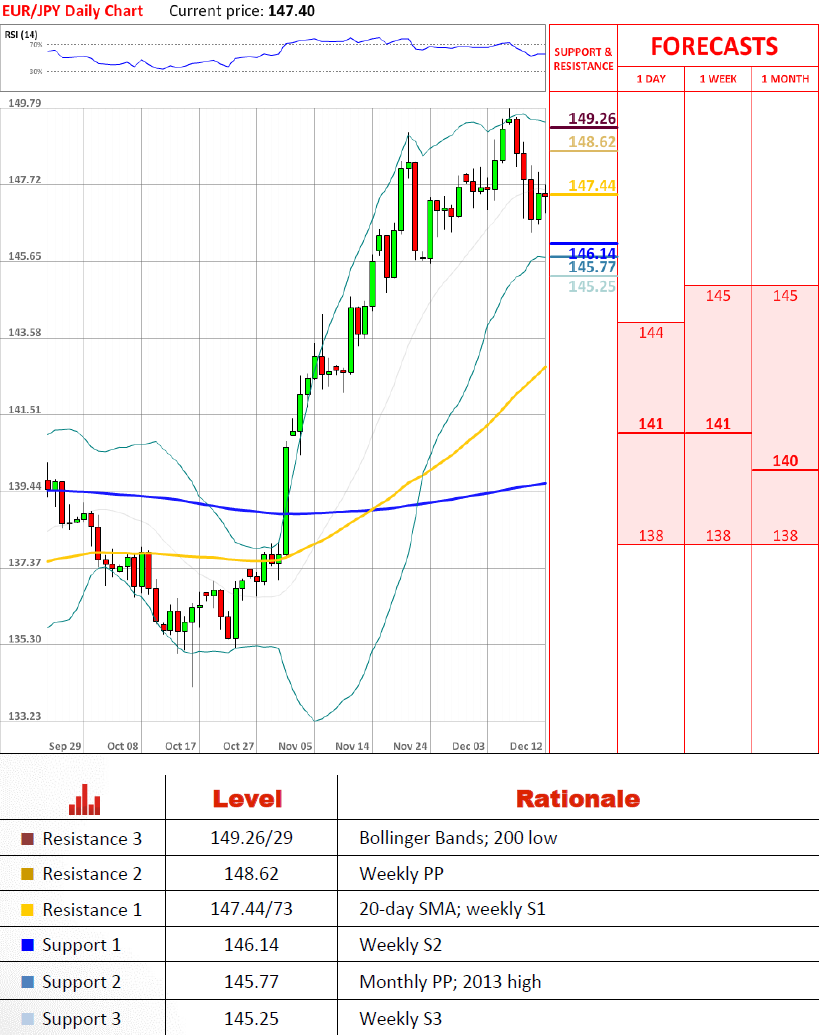This screenshot has width=819, height=1035.
Task: Click the 145.77 level cell in table
Action: 251,982
